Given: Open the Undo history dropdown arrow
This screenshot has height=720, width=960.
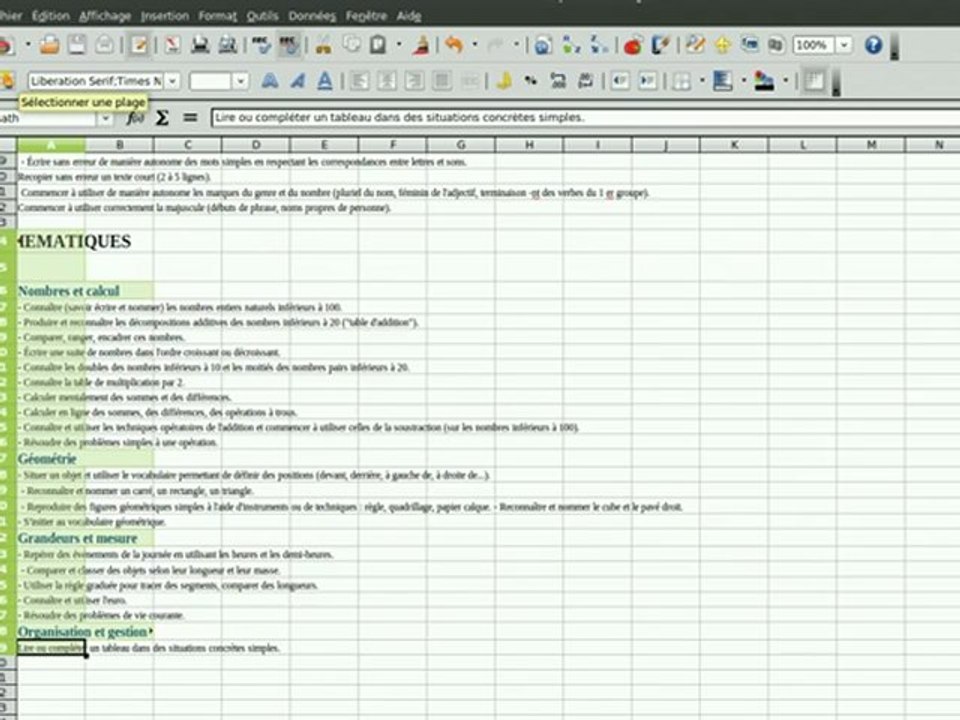Looking at the screenshot, I should click(474, 45).
